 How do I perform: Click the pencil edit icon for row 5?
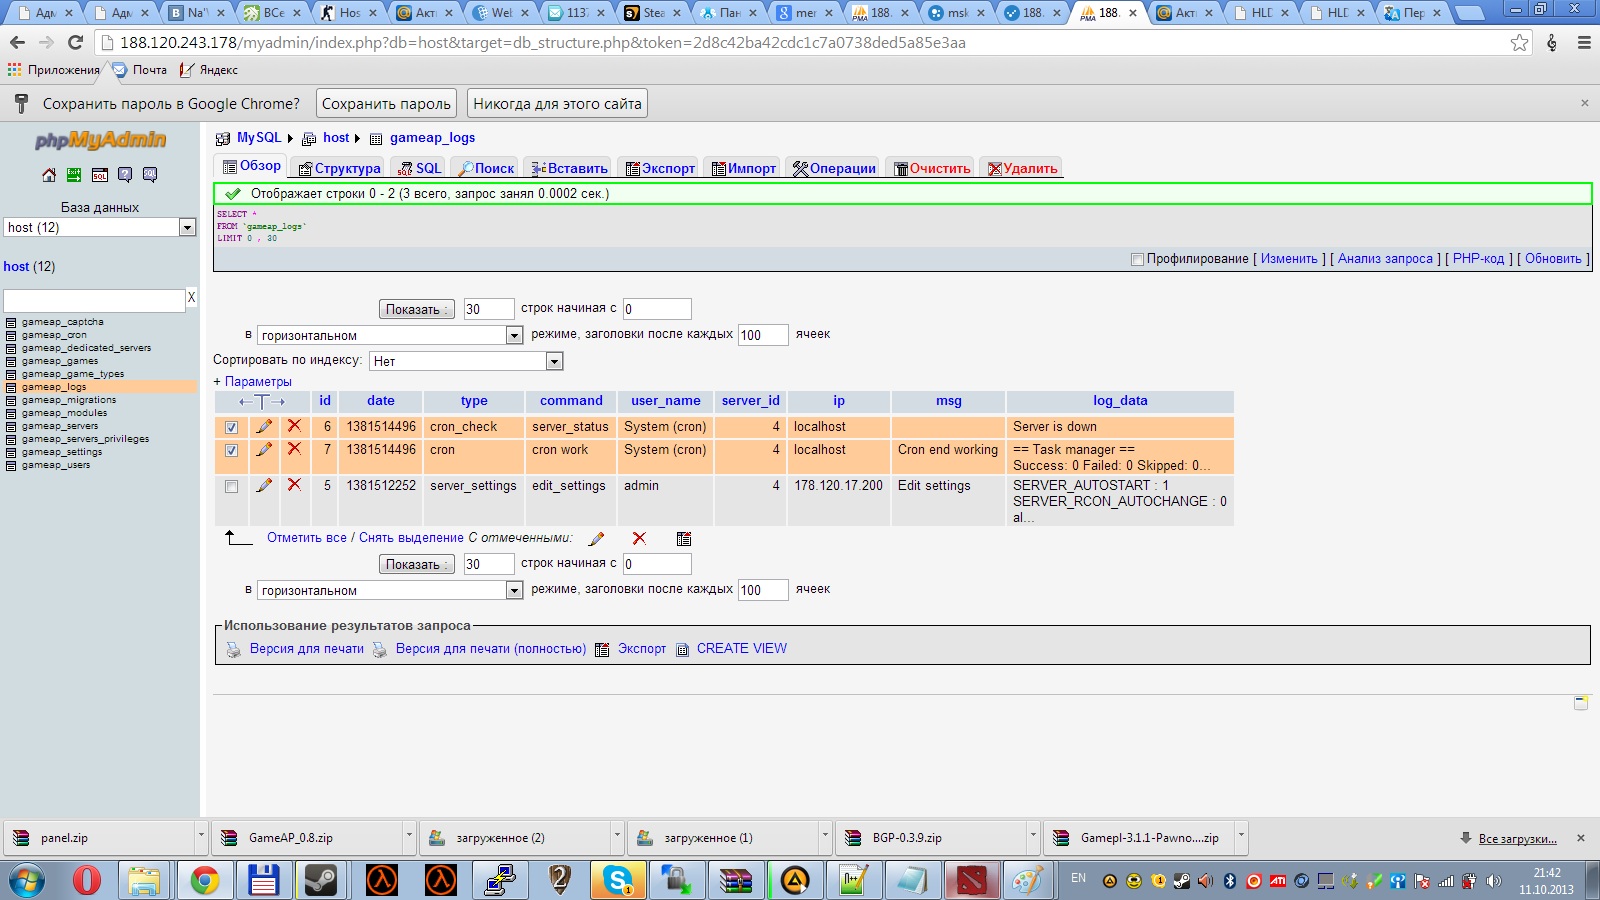pyautogui.click(x=264, y=486)
